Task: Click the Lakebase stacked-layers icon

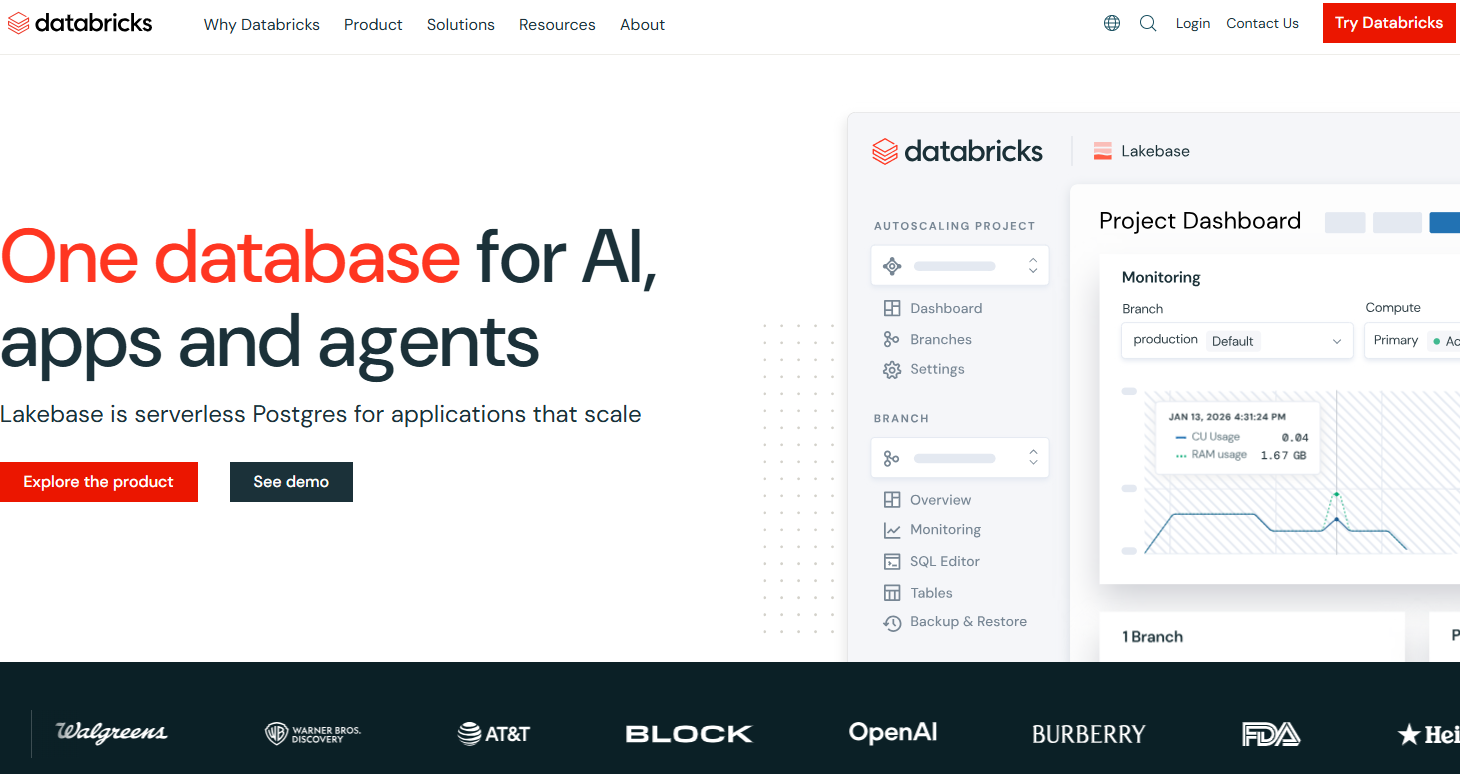Action: pos(1103,151)
